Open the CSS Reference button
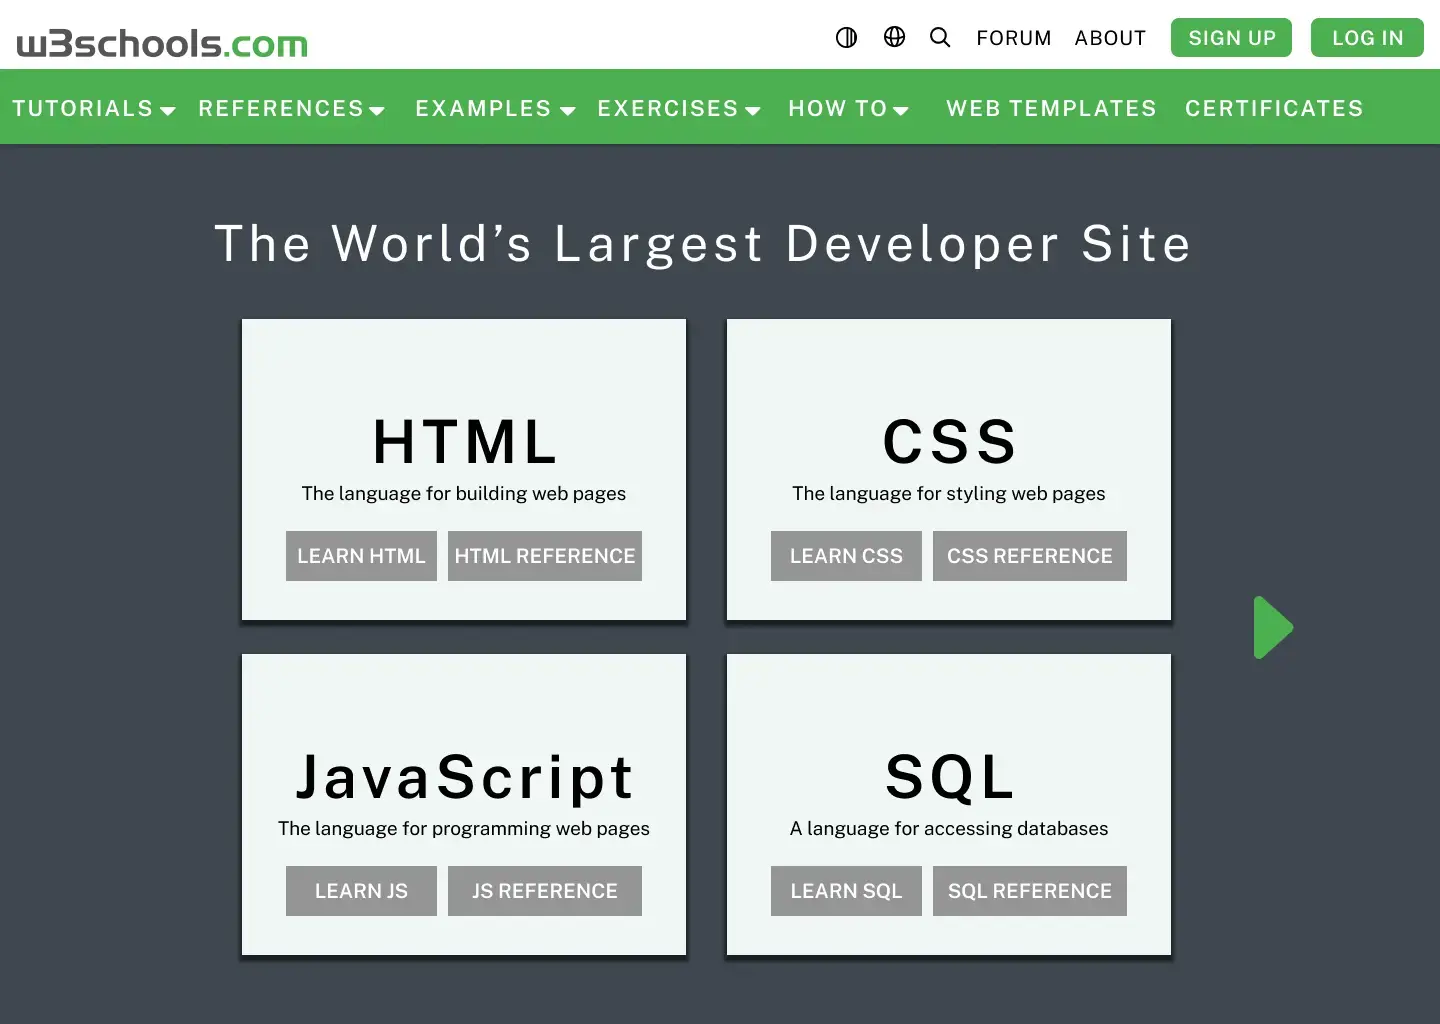 1030,556
